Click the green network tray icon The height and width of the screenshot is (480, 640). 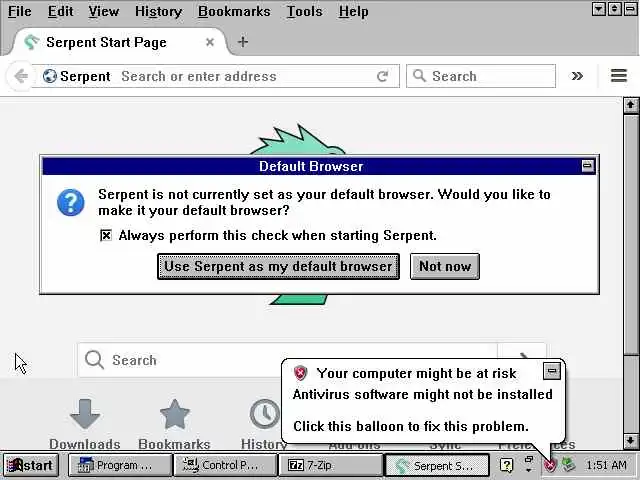(569, 464)
